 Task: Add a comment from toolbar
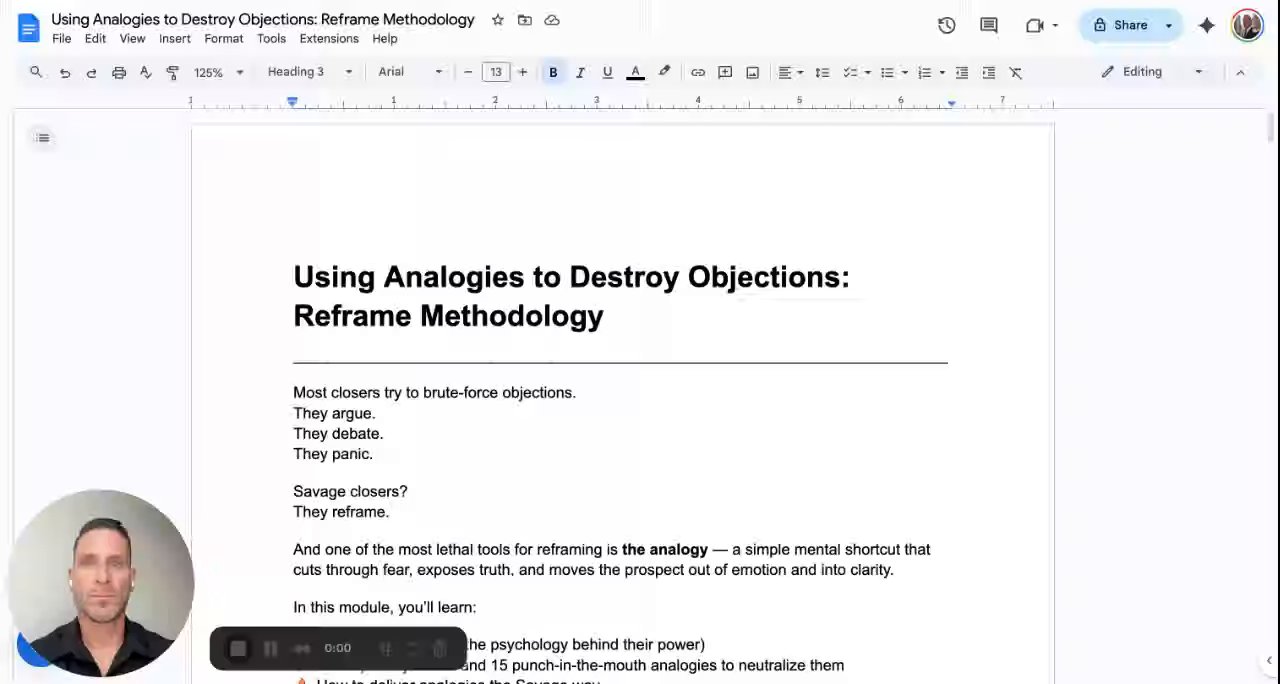click(x=725, y=72)
